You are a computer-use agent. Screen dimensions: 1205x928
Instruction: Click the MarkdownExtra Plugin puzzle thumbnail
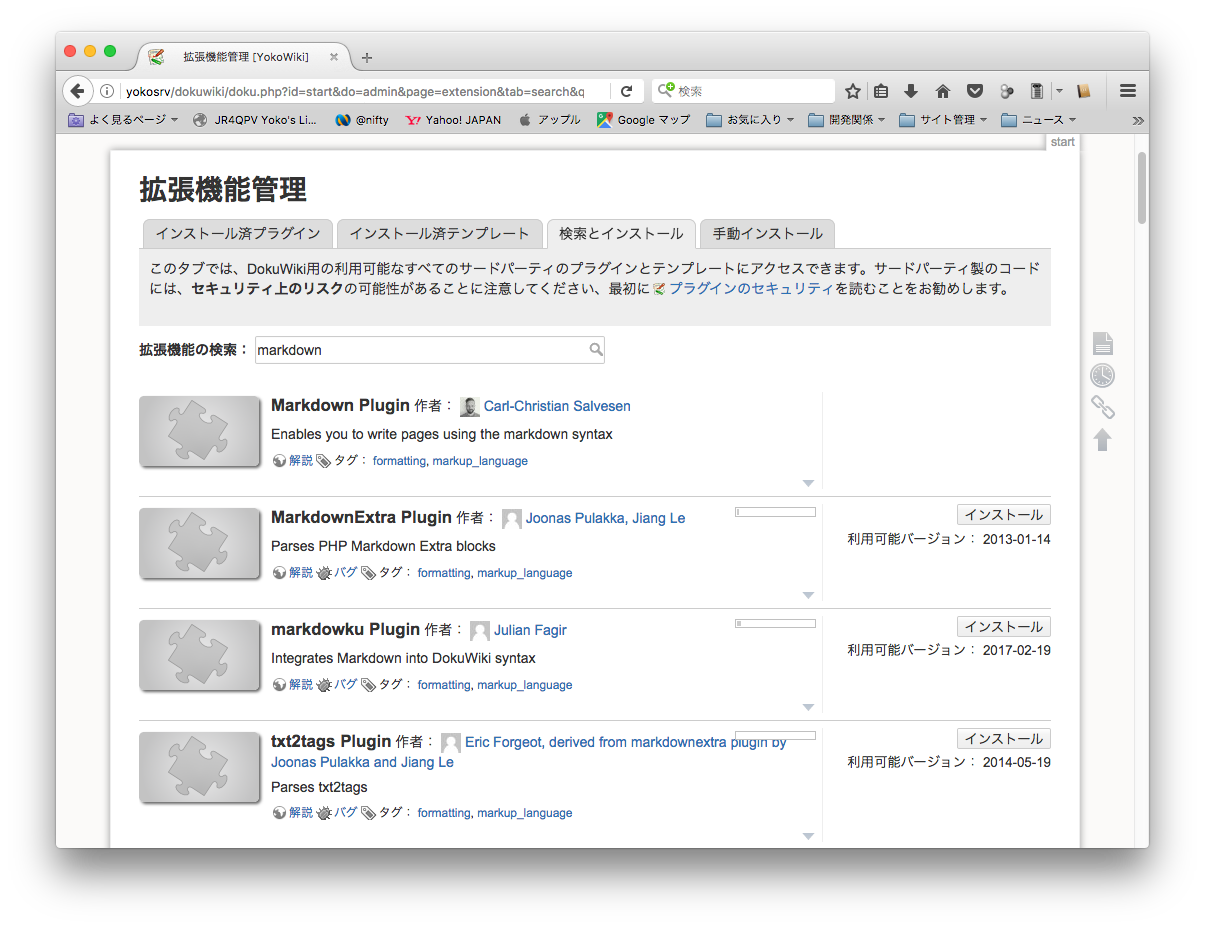(199, 543)
